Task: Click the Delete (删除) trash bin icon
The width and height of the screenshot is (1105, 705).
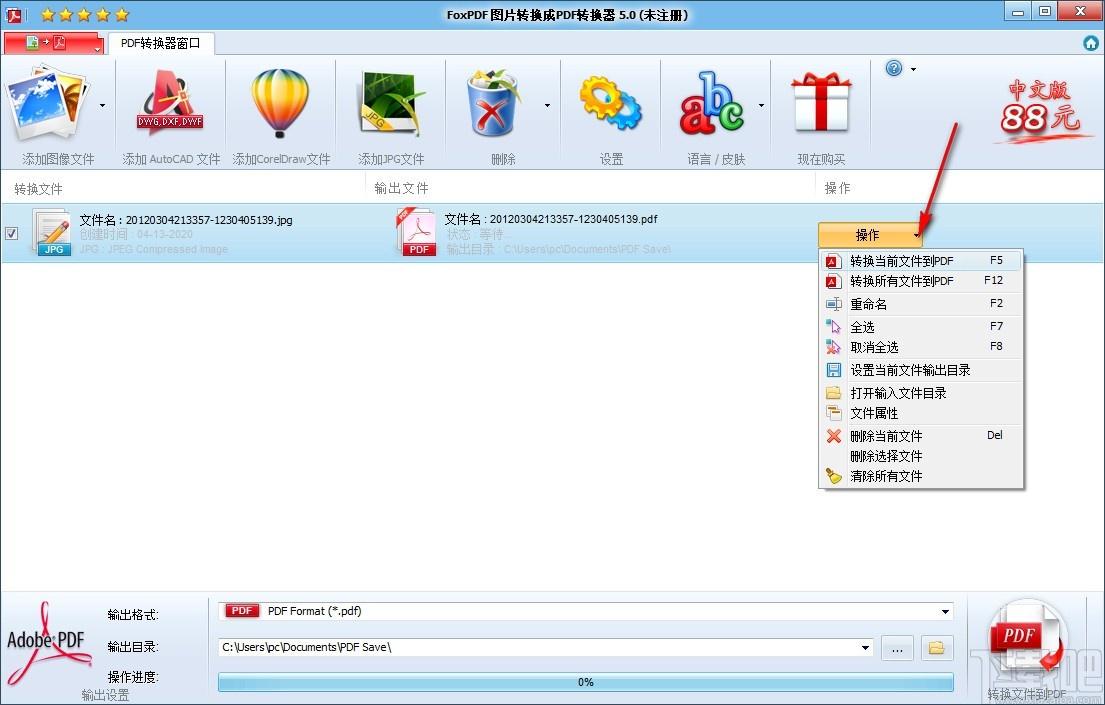Action: coord(493,103)
